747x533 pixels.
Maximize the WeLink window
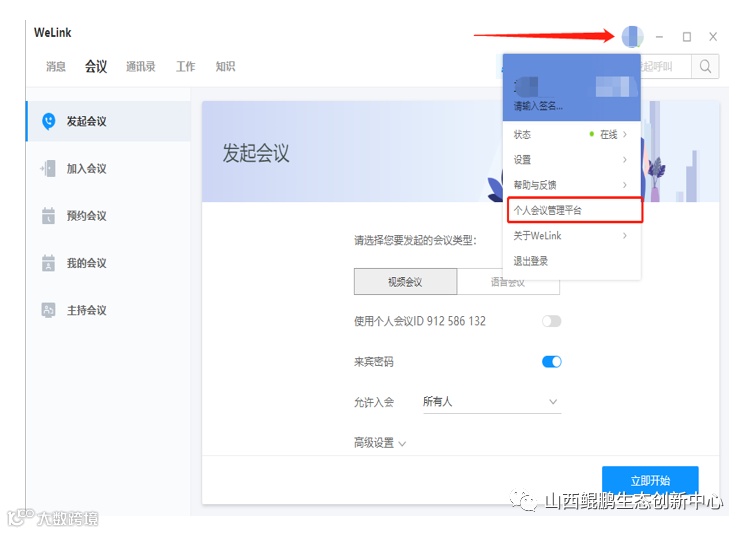(686, 37)
